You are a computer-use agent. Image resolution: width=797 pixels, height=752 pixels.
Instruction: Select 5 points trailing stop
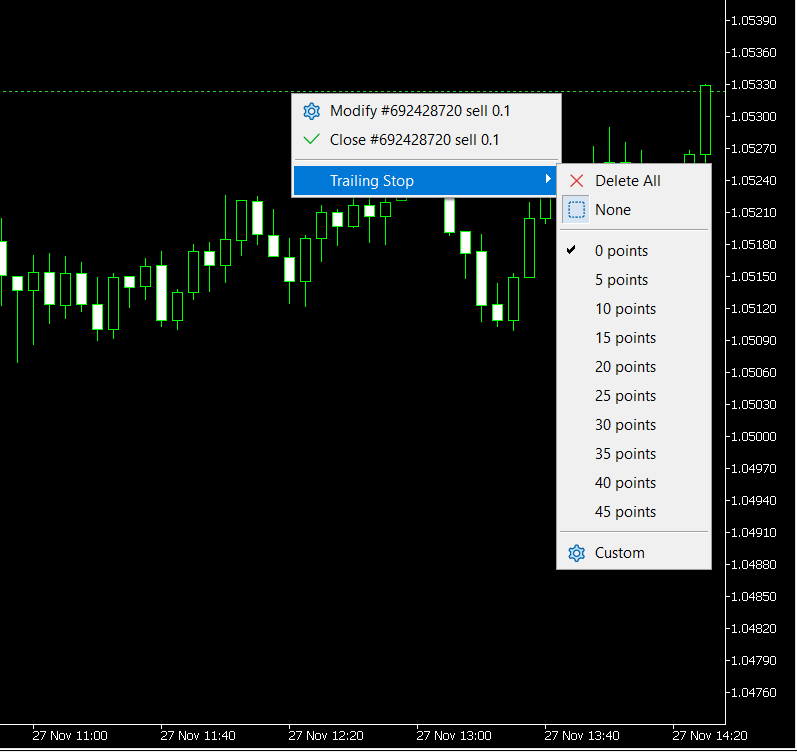[621, 280]
